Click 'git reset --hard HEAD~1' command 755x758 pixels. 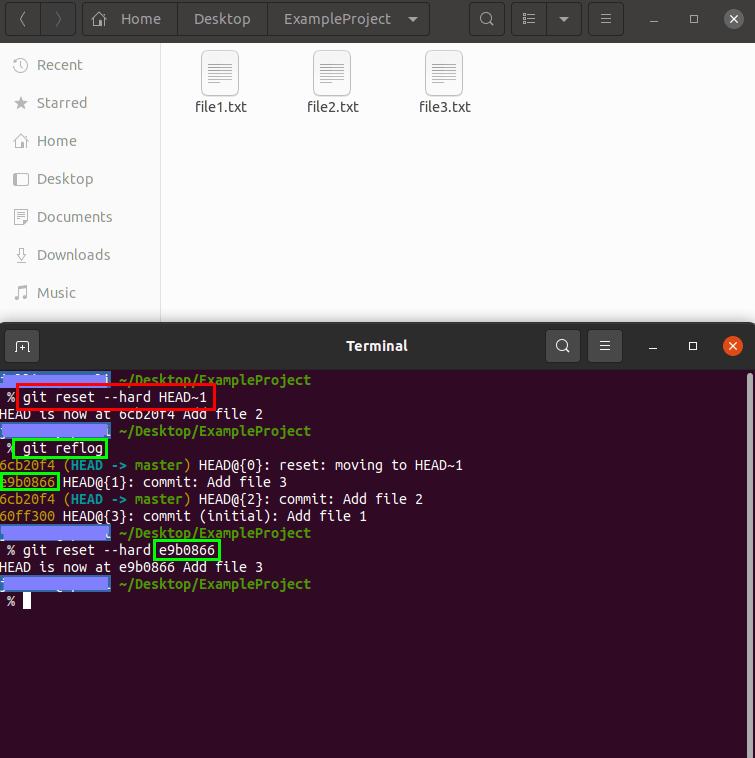pos(115,397)
